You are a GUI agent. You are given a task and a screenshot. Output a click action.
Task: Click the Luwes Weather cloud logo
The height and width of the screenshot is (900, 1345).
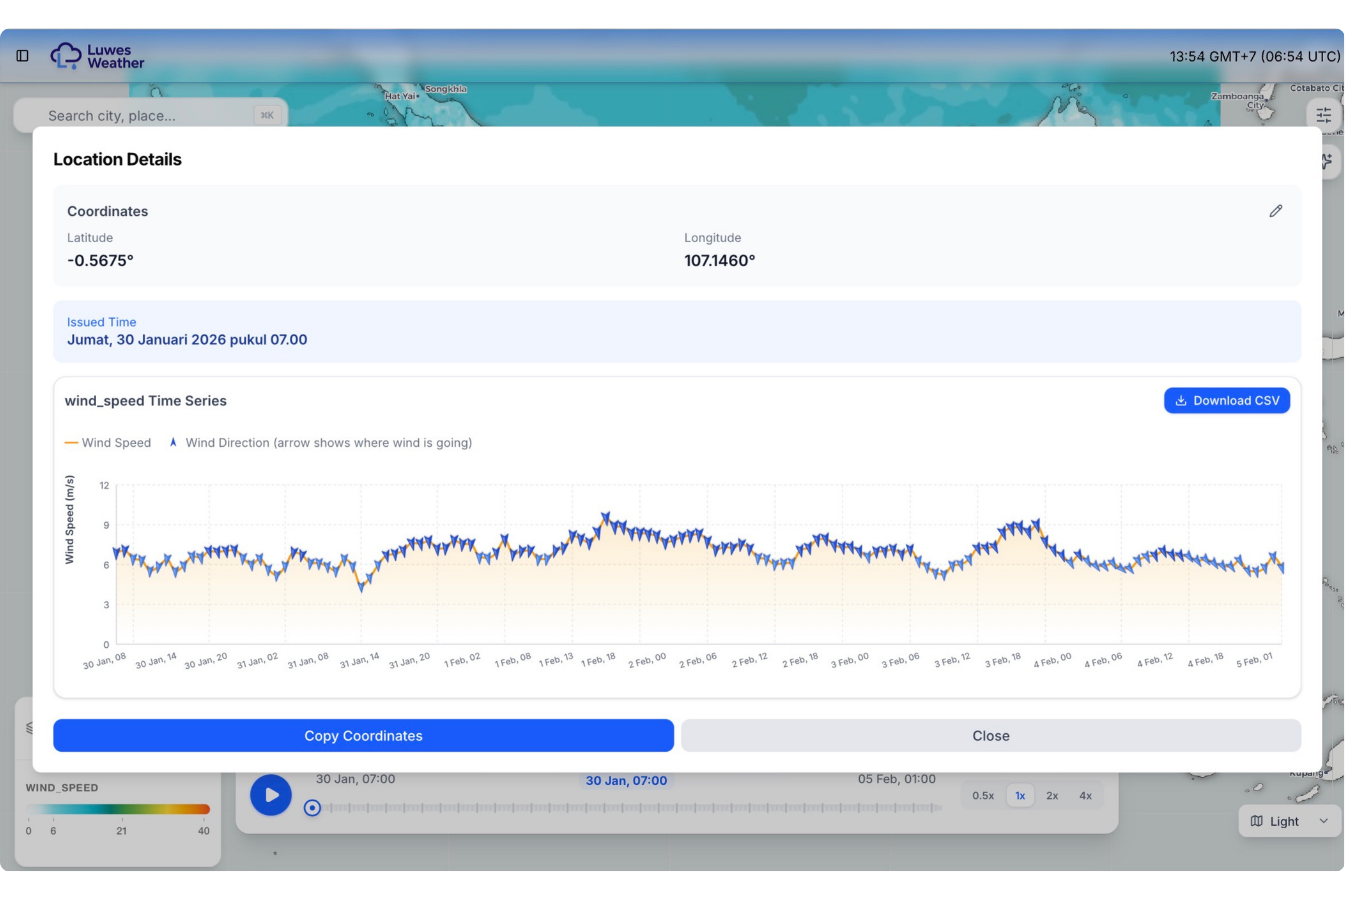point(65,56)
